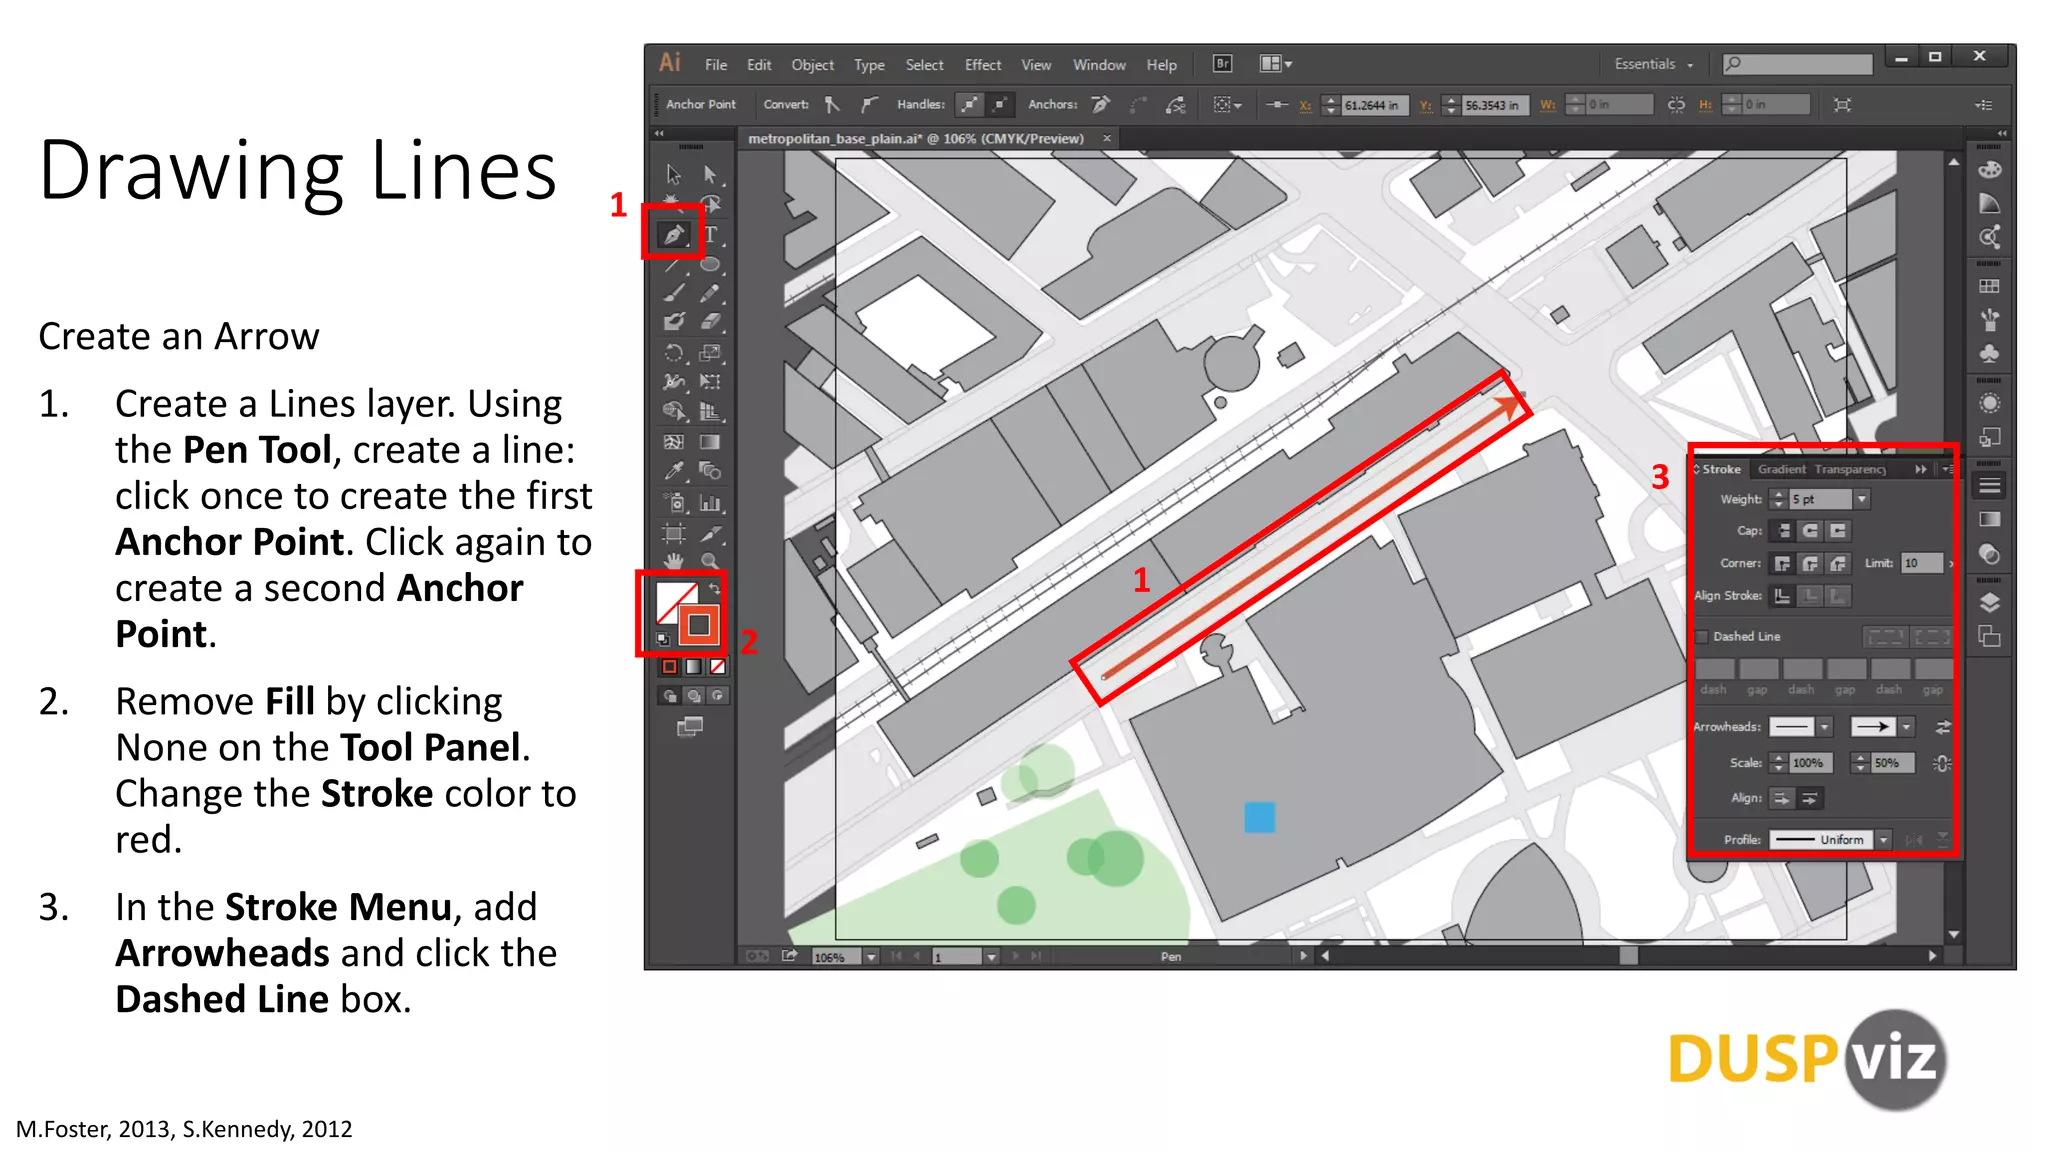Switch to the Transparency panel tab

point(1850,469)
